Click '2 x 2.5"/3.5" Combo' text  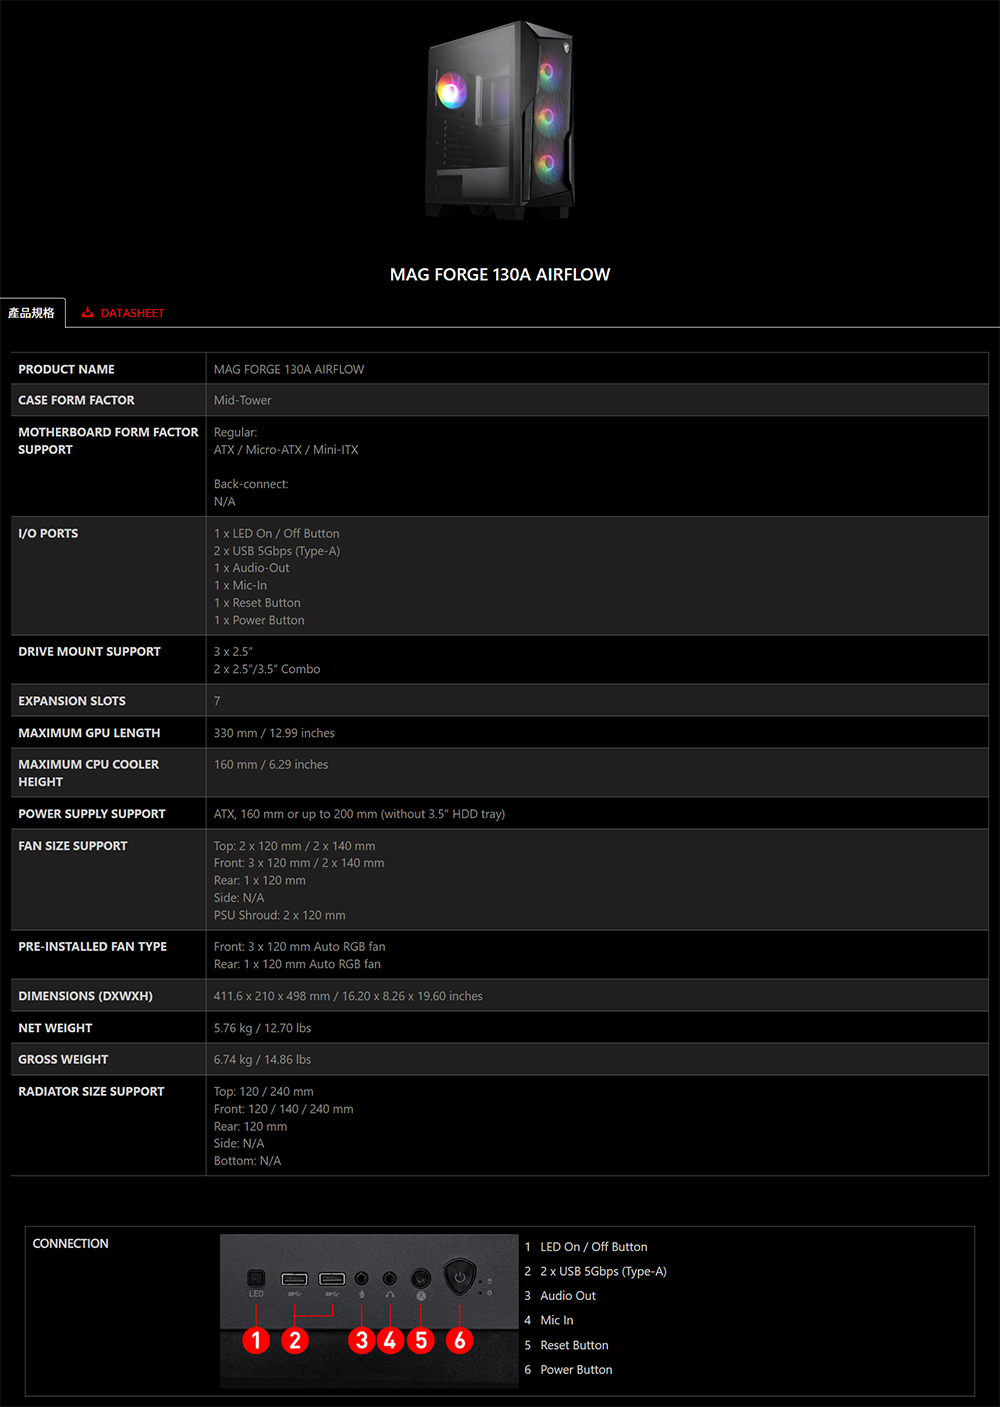pyautogui.click(x=267, y=669)
